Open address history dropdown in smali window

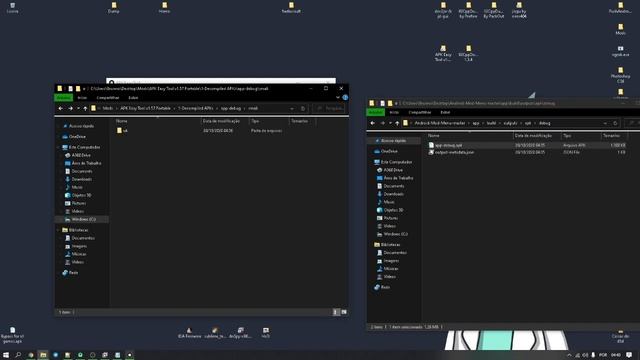tap(292, 109)
